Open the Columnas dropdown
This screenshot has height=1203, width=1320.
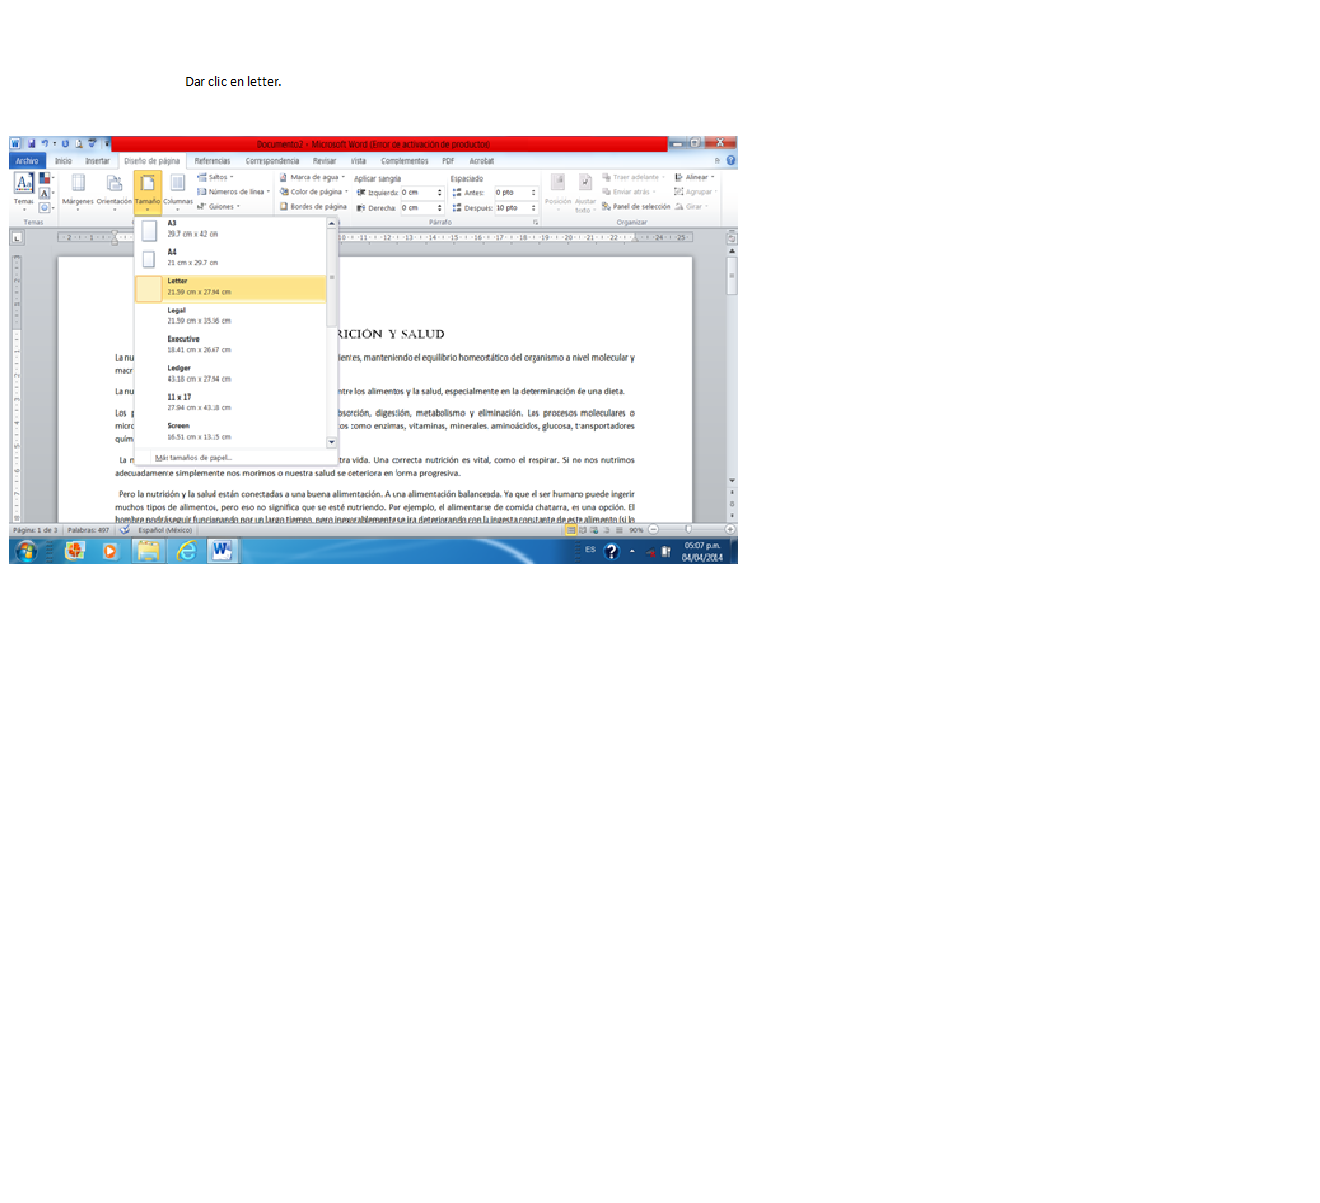pyautogui.click(x=178, y=192)
